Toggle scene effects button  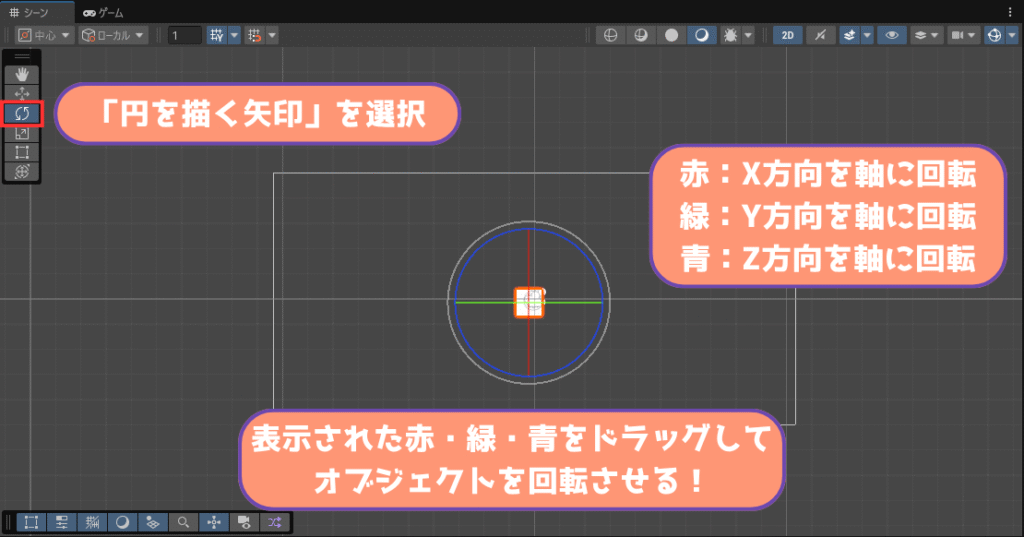(849, 35)
